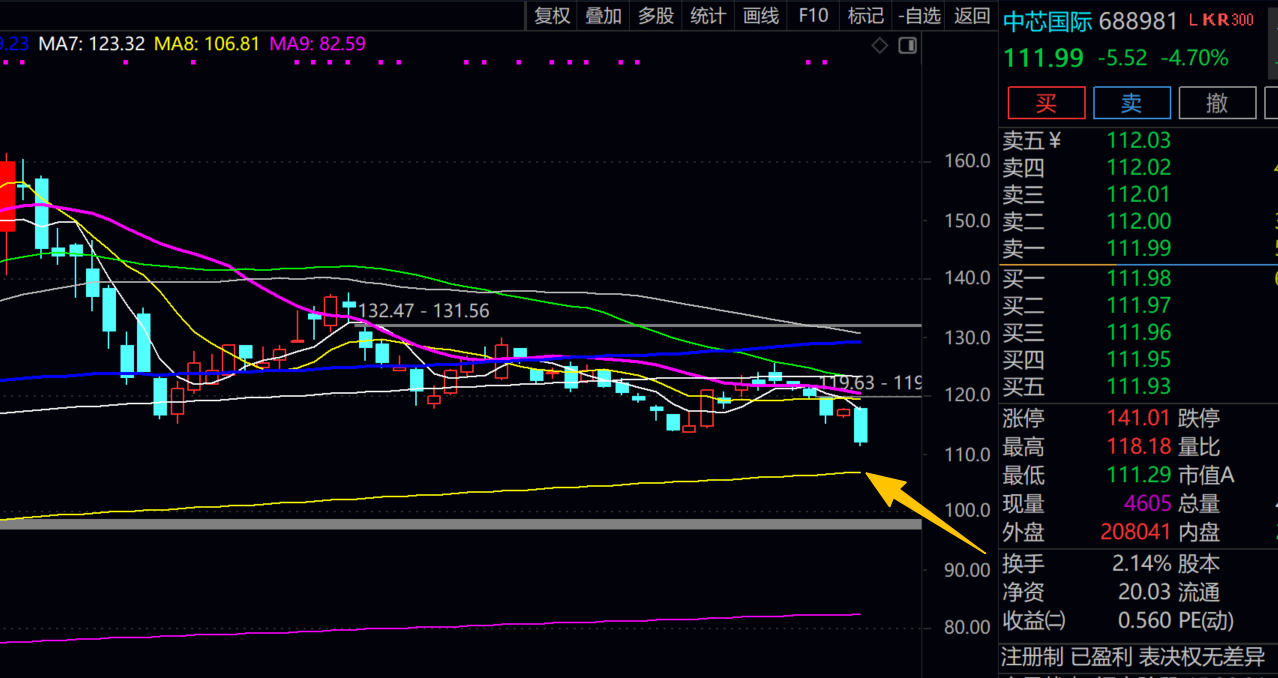Click the 132.47 - 131.56 price line label
The image size is (1278, 678).
[424, 311]
